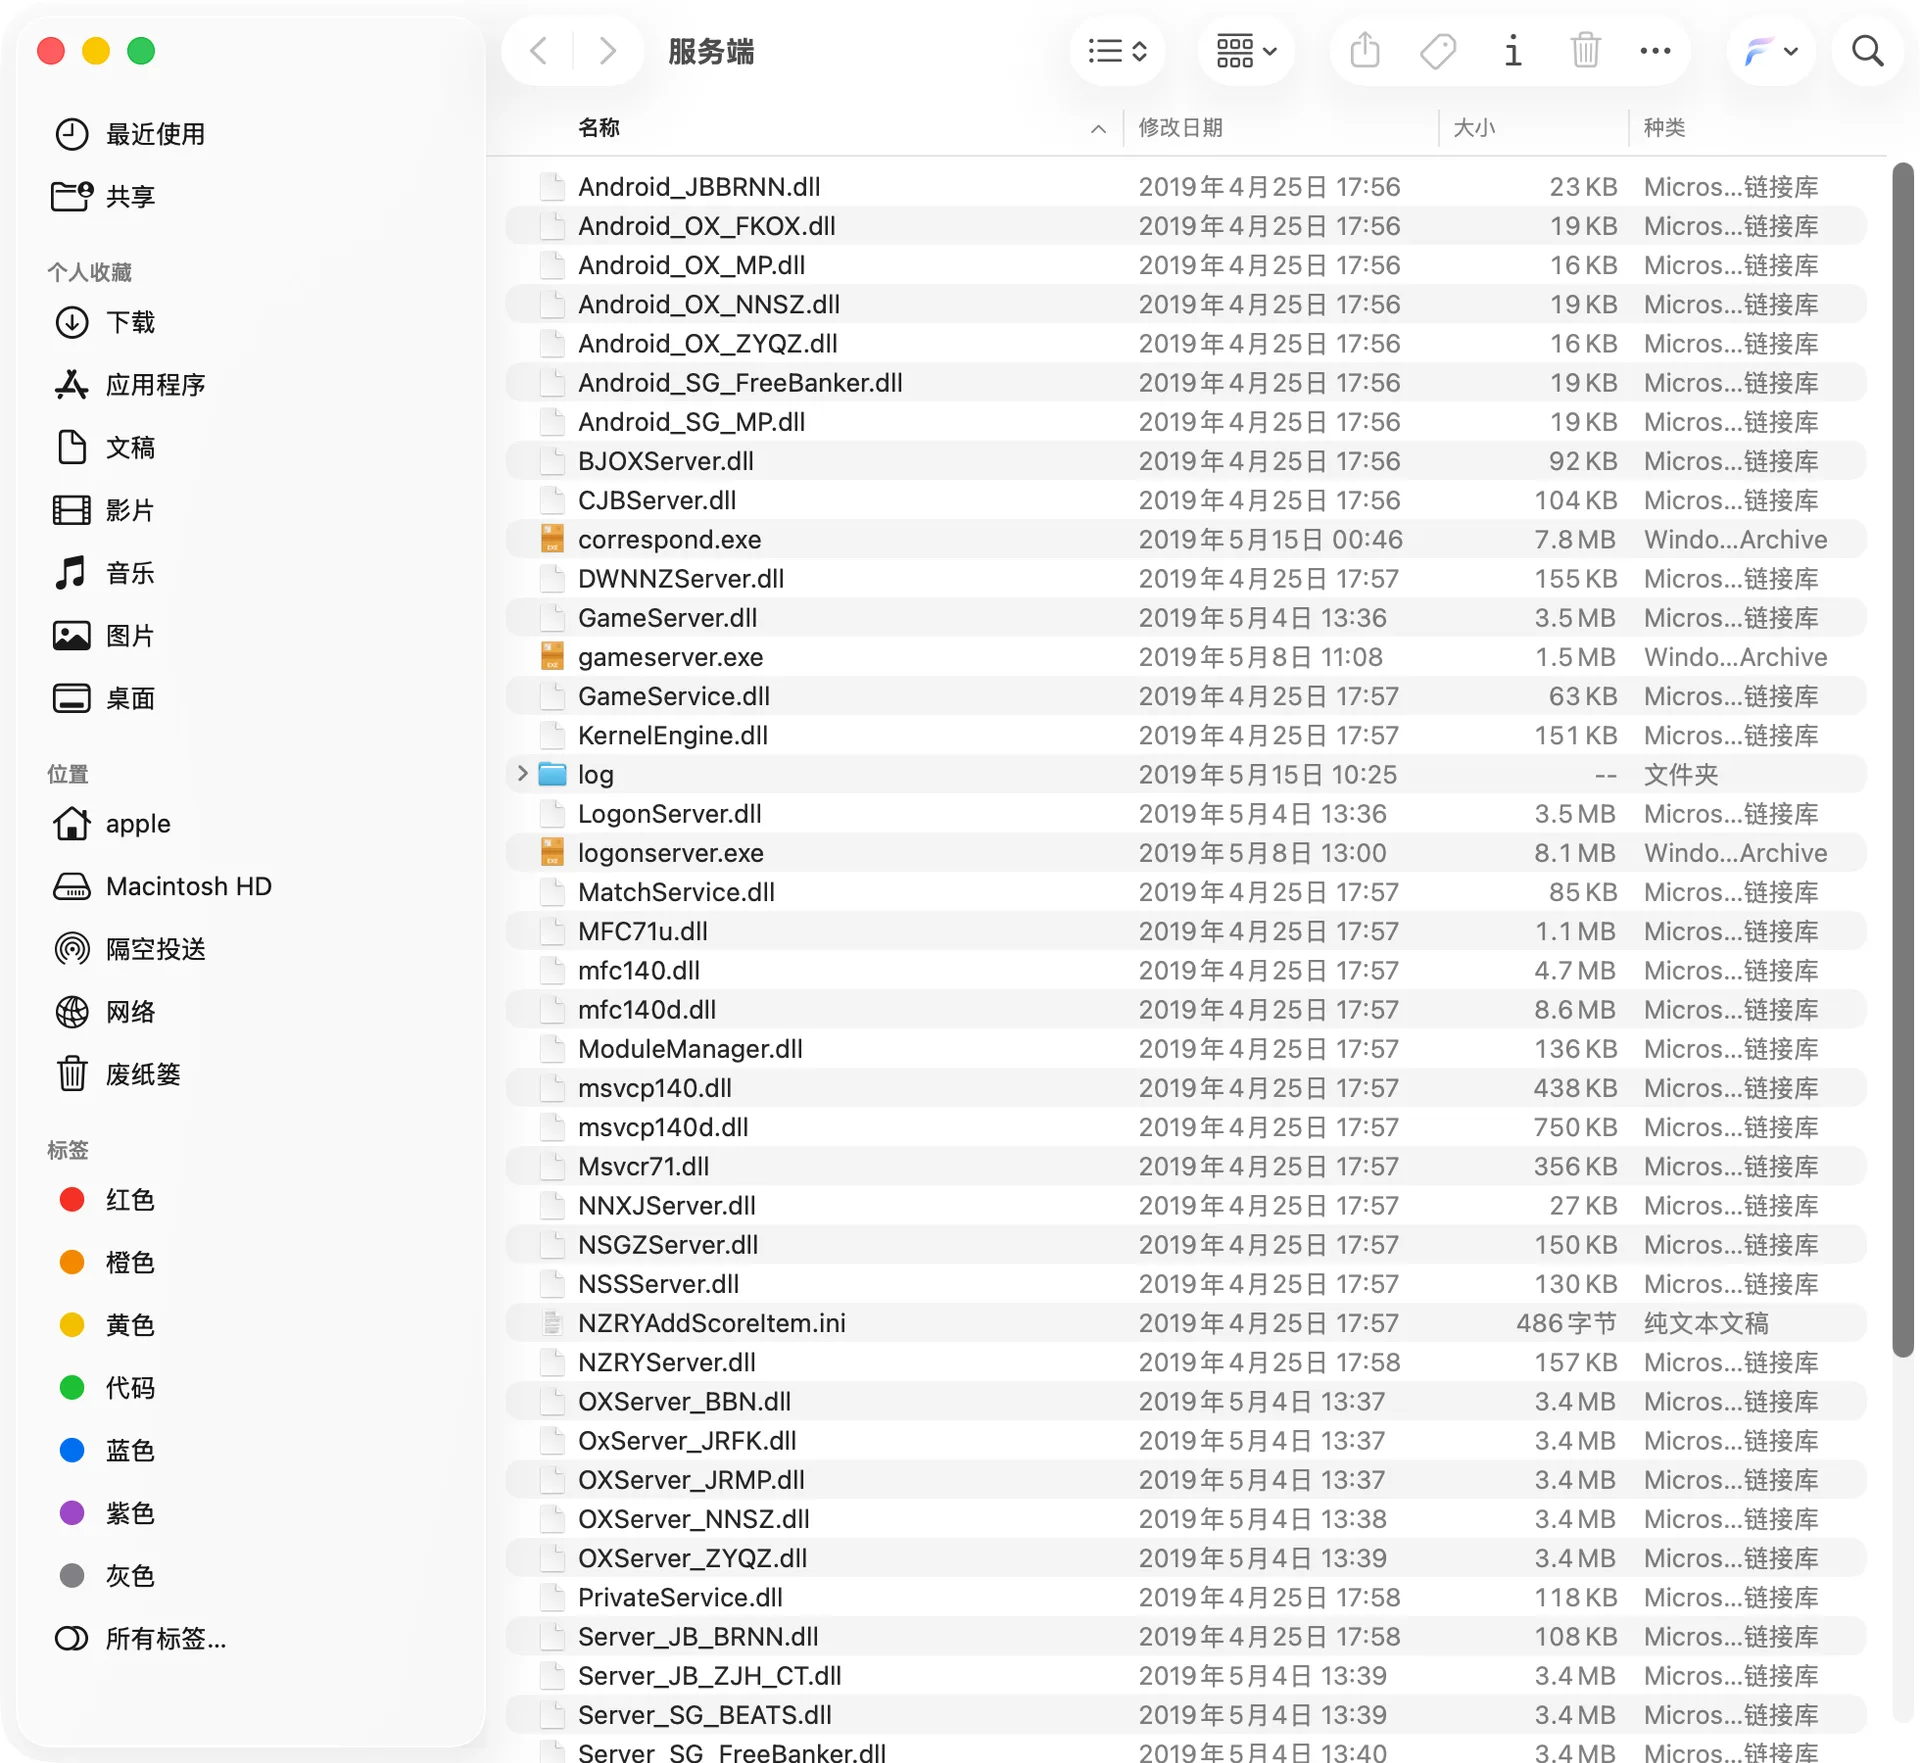Open the 图片 sidebar folder
Viewport: 1920px width, 1763px height.
pyautogui.click(x=104, y=636)
